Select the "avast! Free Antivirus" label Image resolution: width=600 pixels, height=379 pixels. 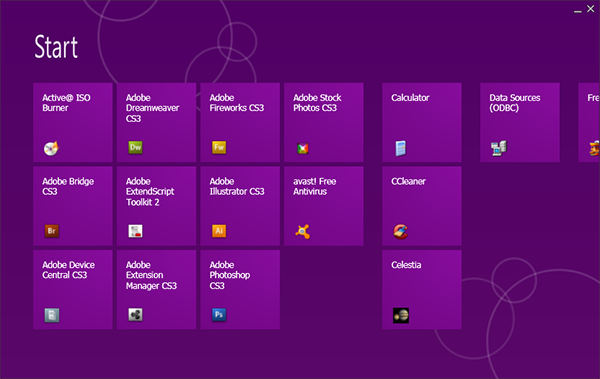pos(315,186)
